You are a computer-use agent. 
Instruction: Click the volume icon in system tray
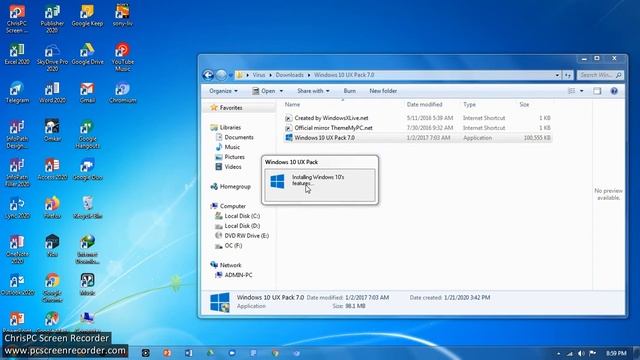[581, 353]
